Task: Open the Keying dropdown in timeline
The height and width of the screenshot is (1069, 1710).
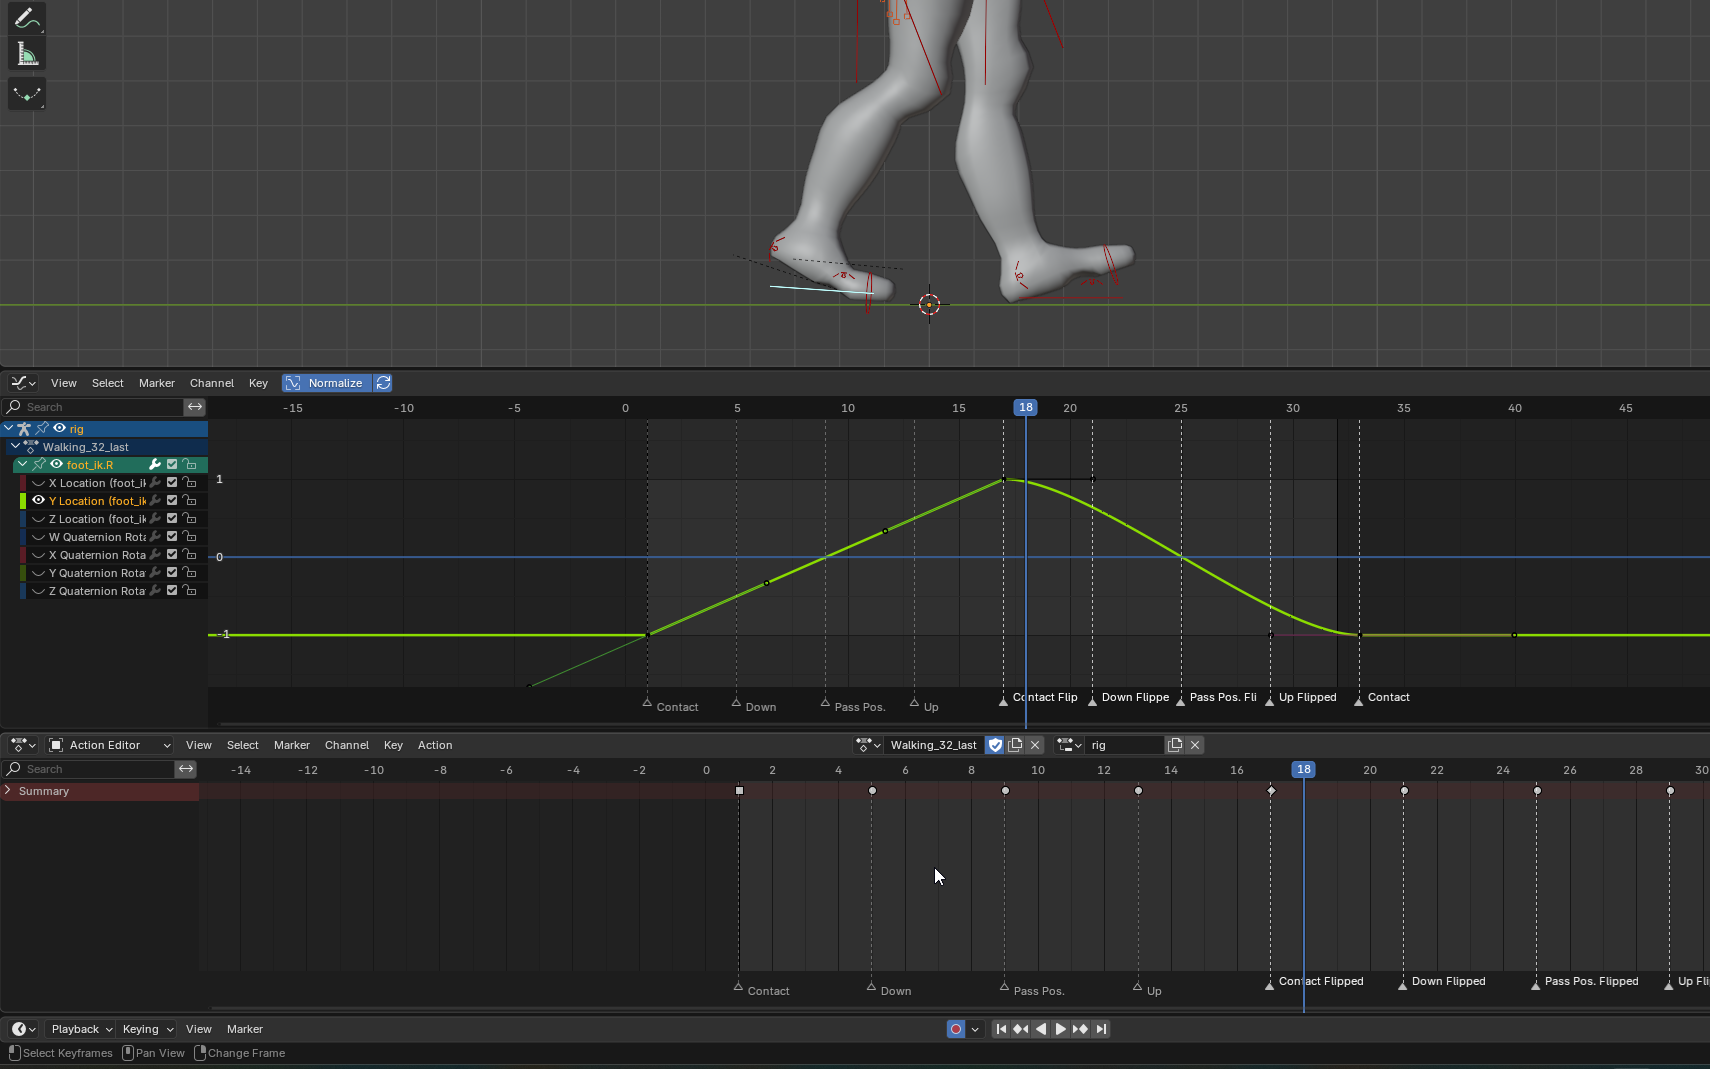Action: (x=147, y=1029)
